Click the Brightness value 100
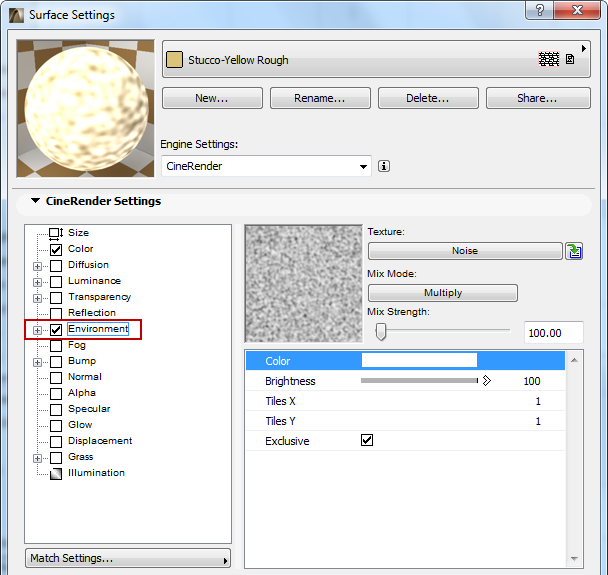The height and width of the screenshot is (575, 608). 532,381
